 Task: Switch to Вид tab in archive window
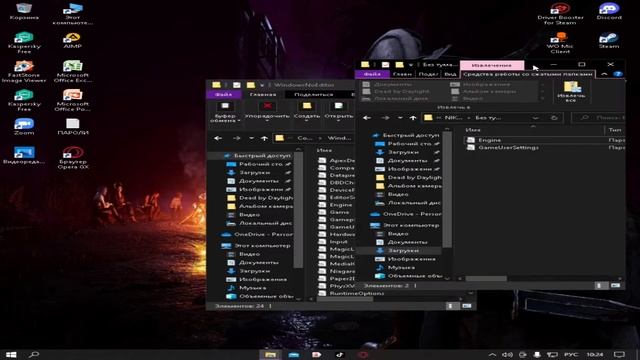[450, 74]
